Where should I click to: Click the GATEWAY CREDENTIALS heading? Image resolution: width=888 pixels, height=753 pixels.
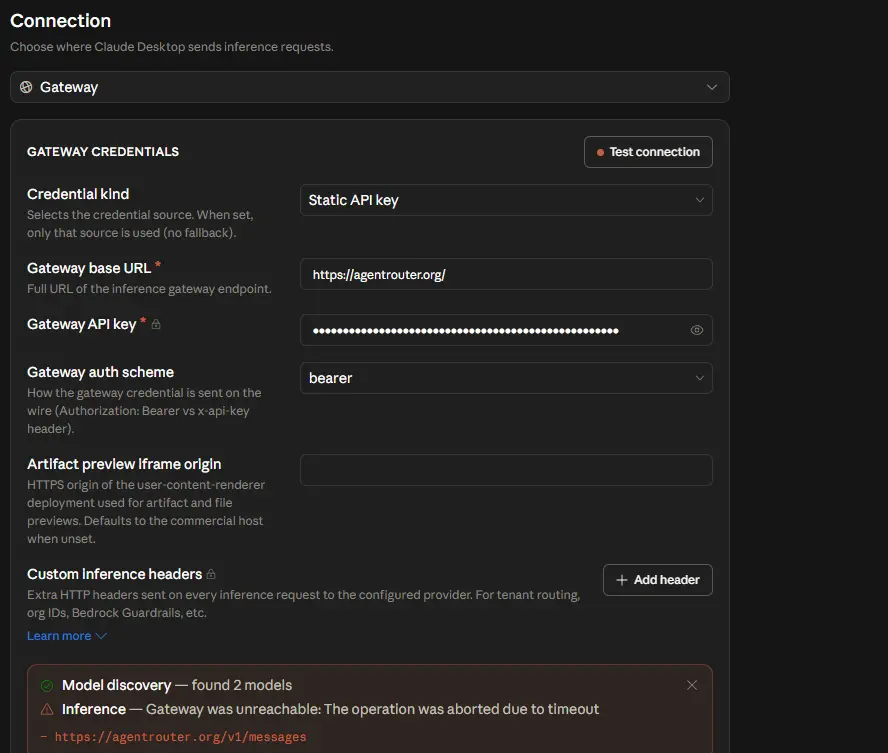(x=103, y=152)
